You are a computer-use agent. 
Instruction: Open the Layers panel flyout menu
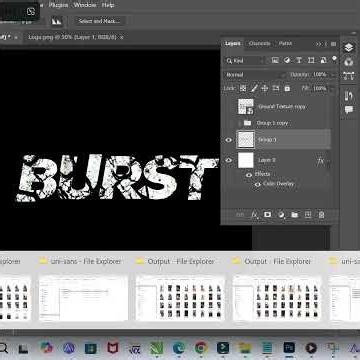pyautogui.click(x=333, y=44)
